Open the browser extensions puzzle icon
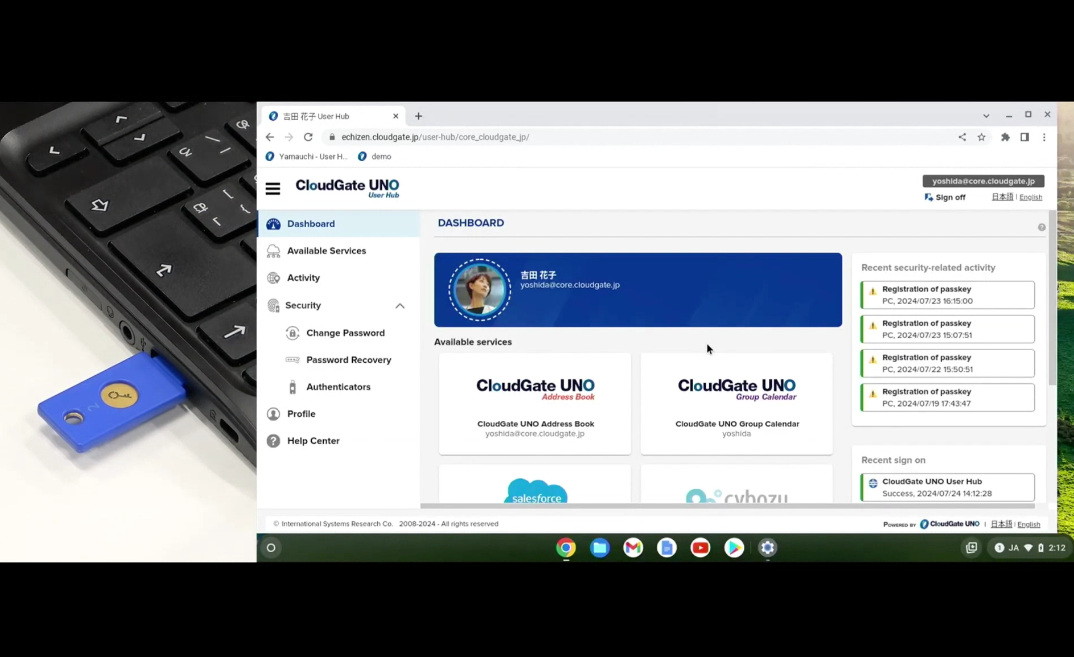 (x=1005, y=137)
